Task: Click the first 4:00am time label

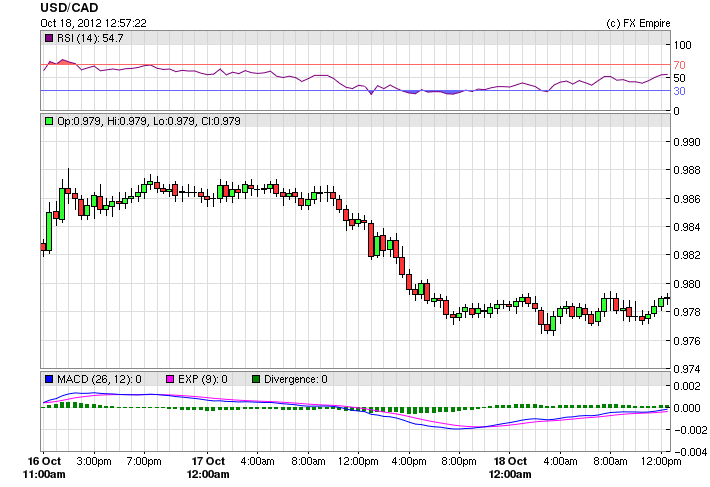Action: coord(257,461)
